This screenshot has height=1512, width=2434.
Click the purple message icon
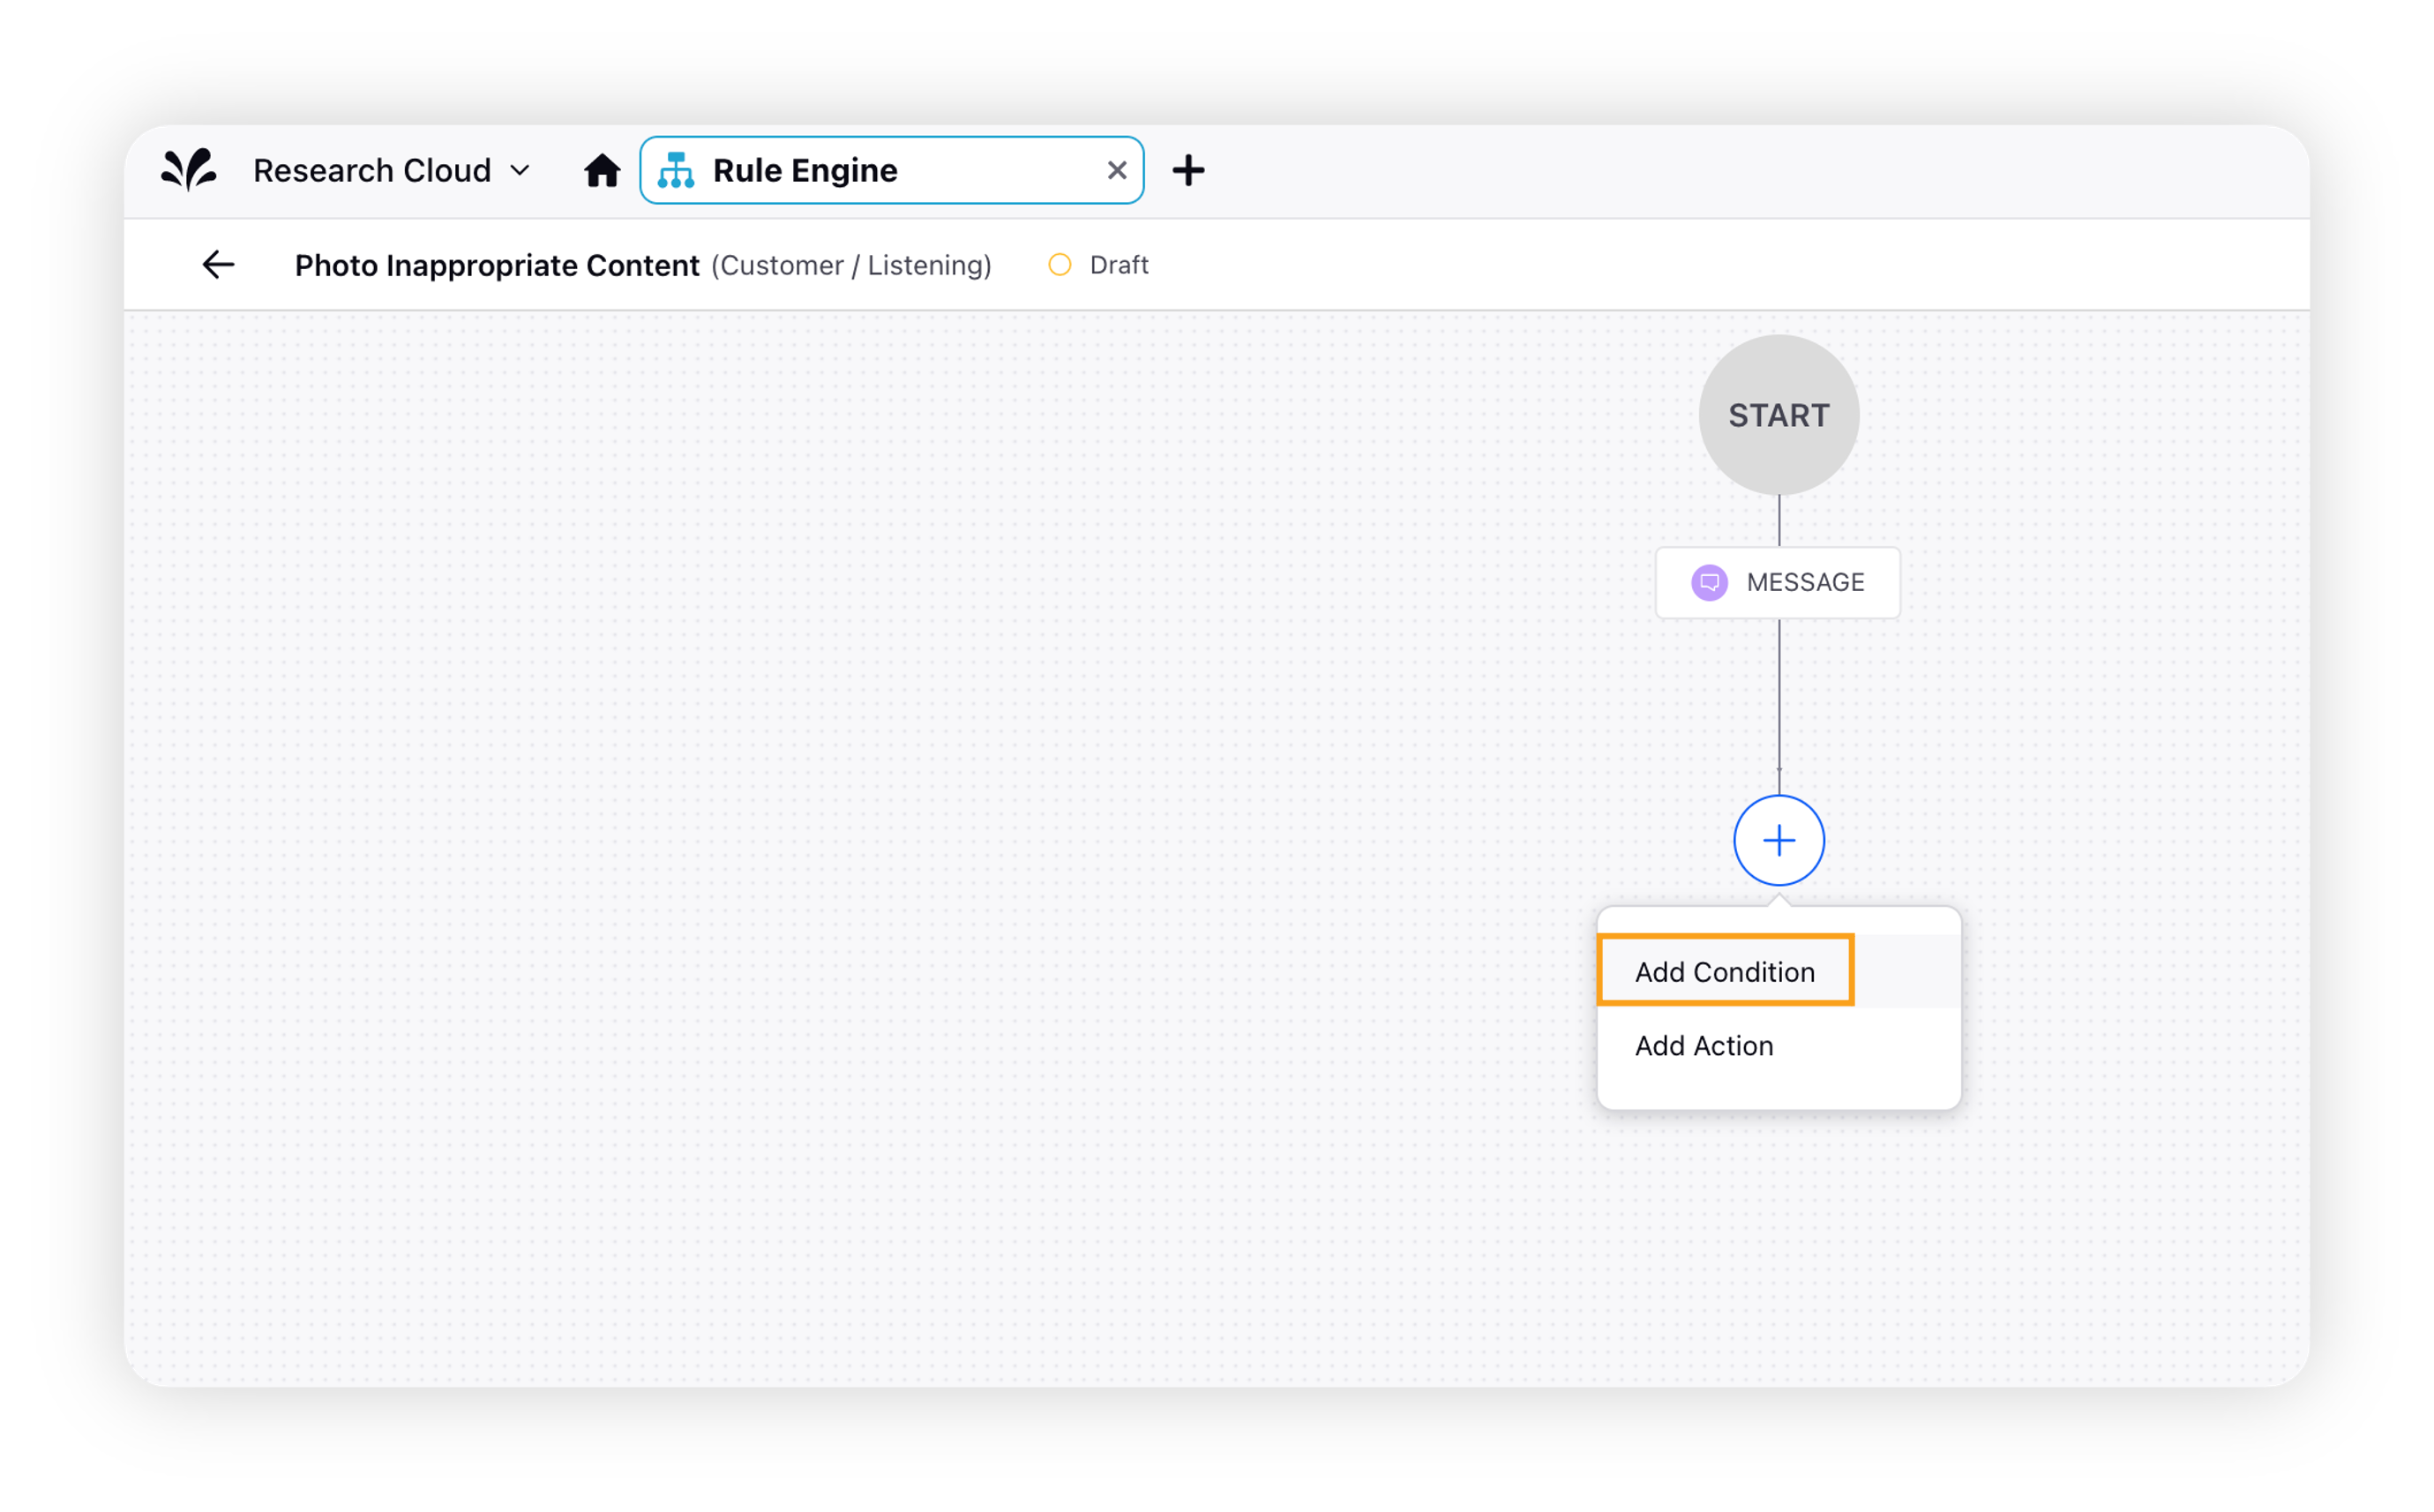(1709, 582)
